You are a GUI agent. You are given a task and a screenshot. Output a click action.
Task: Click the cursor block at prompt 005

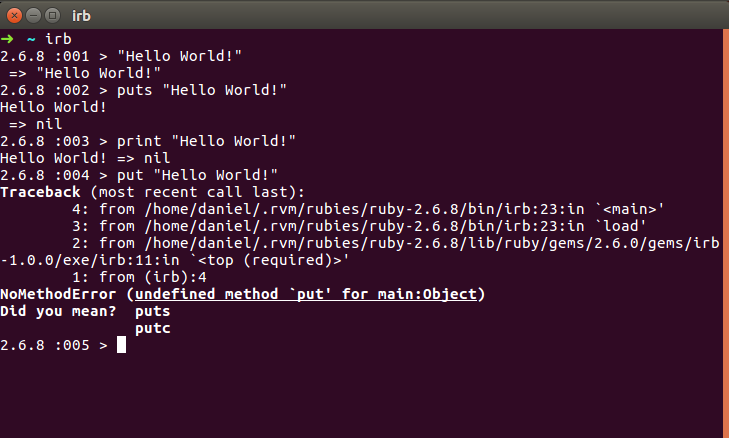(x=121, y=345)
